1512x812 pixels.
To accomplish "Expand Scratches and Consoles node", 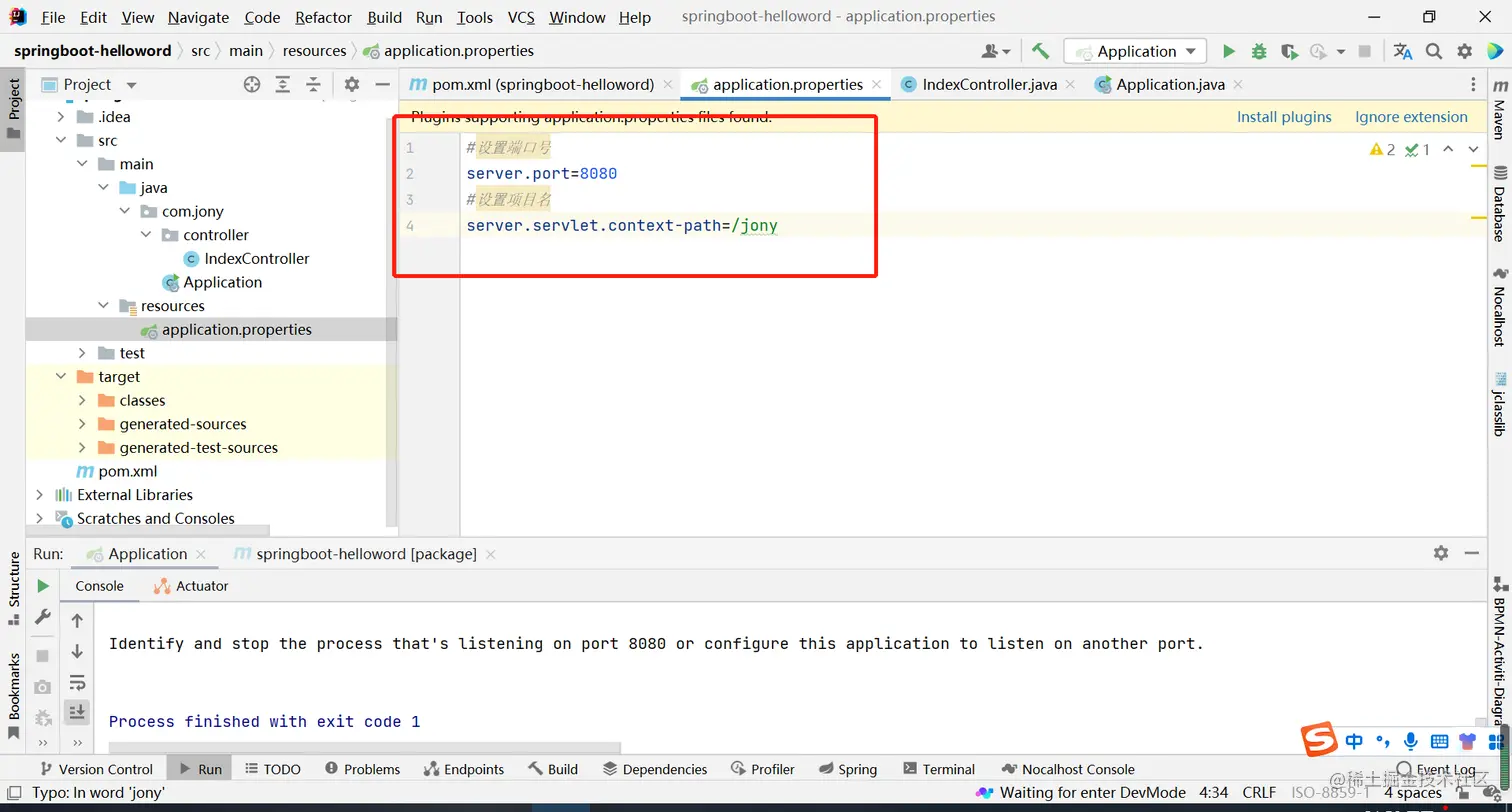I will point(40,518).
